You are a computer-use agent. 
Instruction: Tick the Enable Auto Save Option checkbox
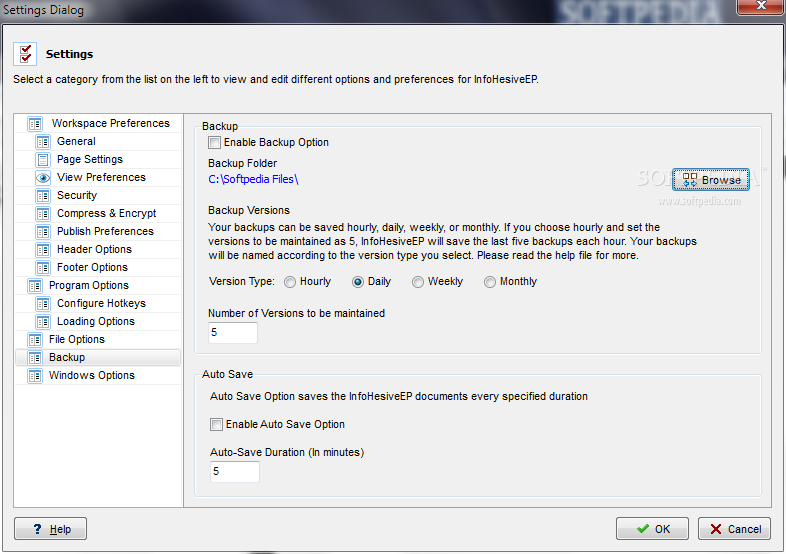pyautogui.click(x=216, y=425)
